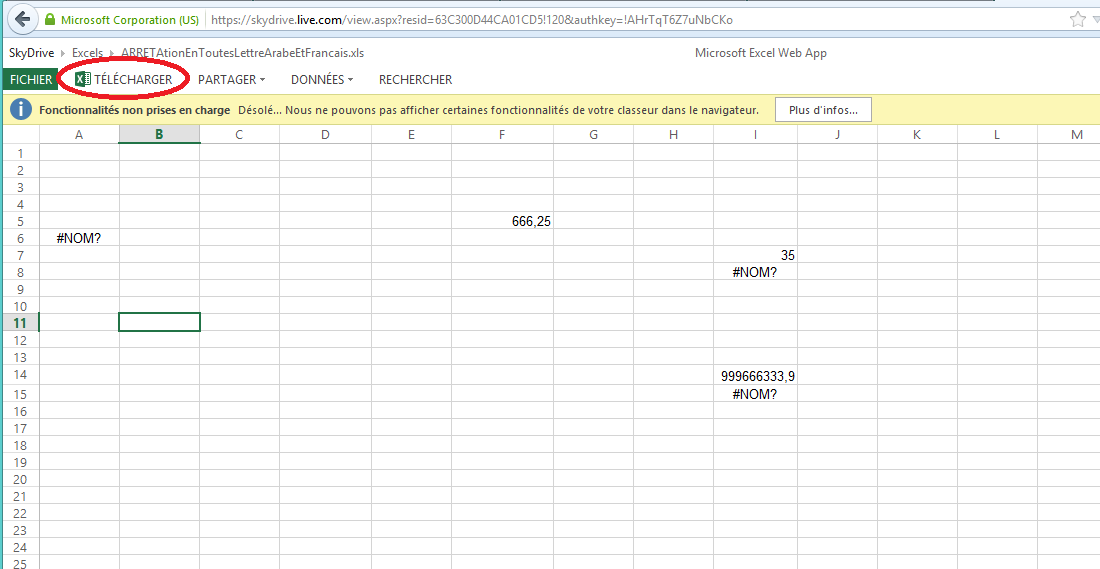Select column A header
This screenshot has width=1100, height=569.
coord(79,135)
